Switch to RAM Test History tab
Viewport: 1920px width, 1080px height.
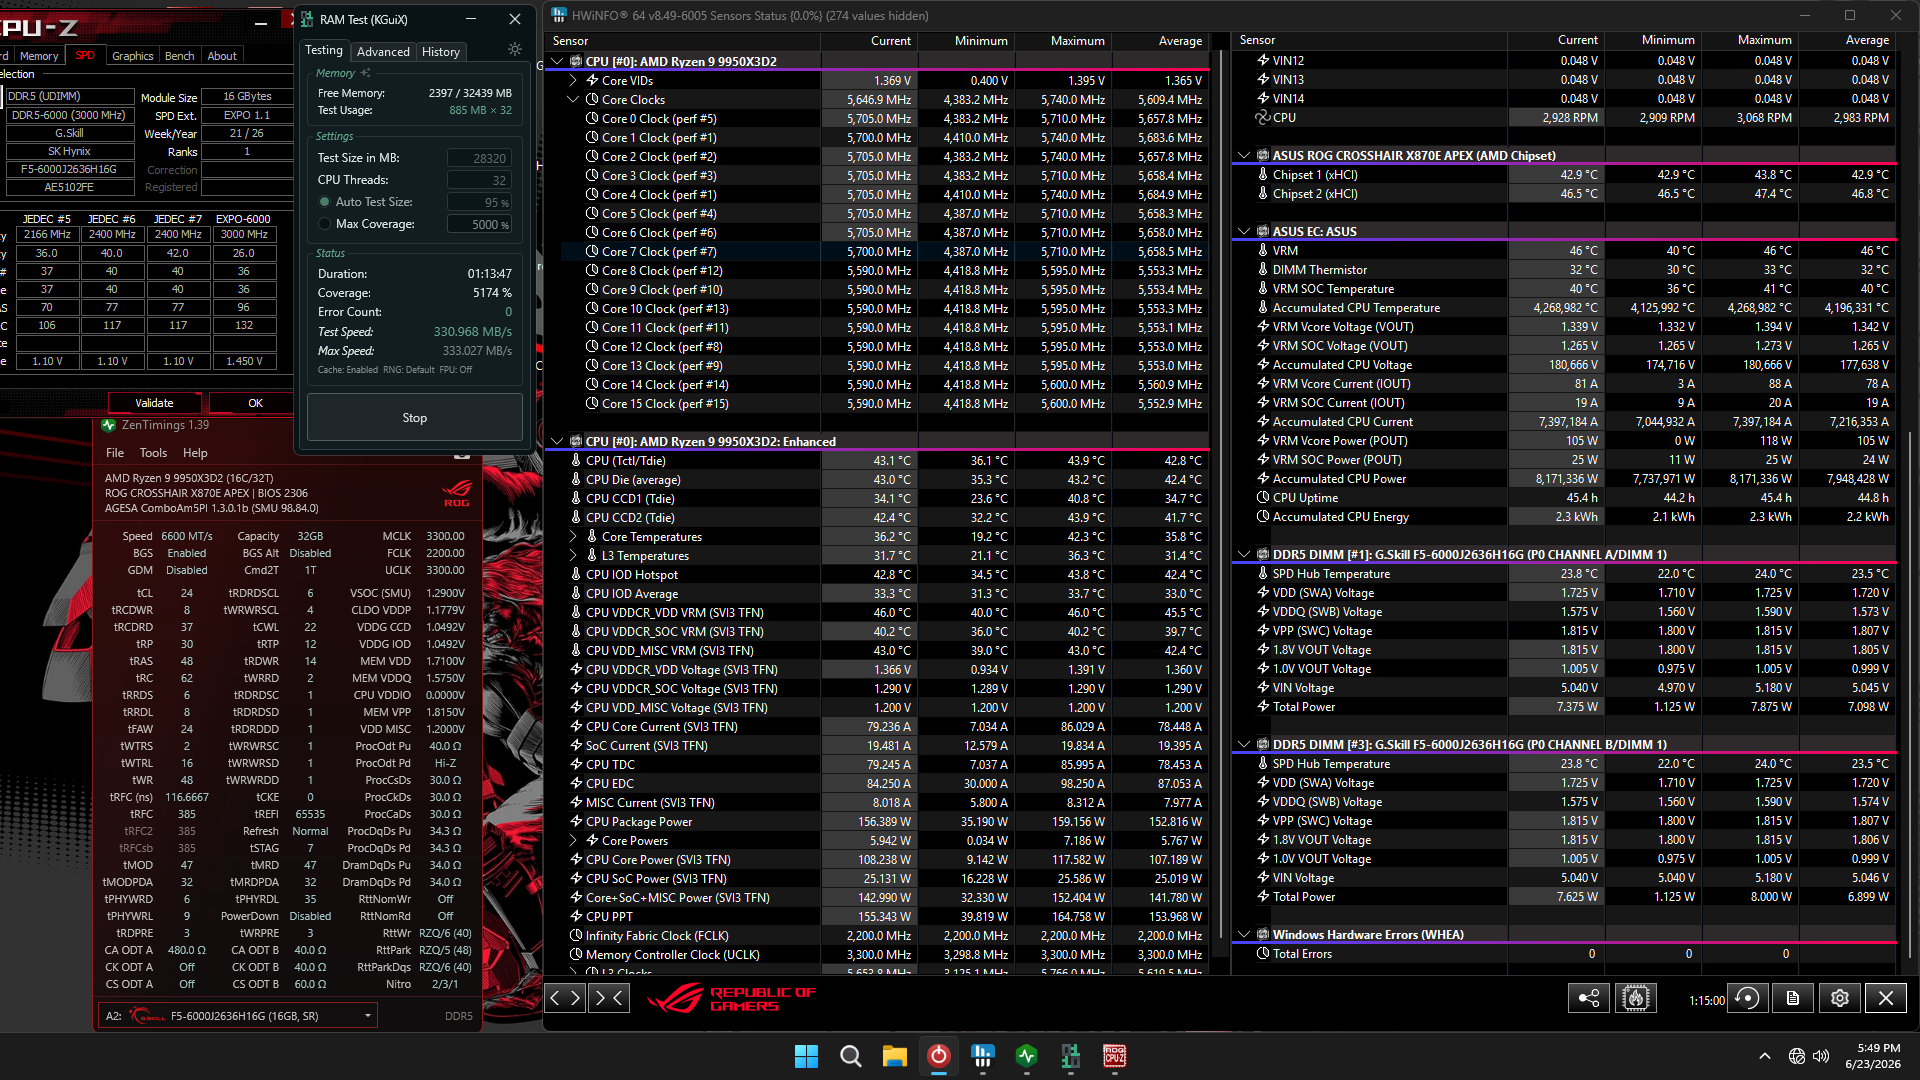coord(441,52)
